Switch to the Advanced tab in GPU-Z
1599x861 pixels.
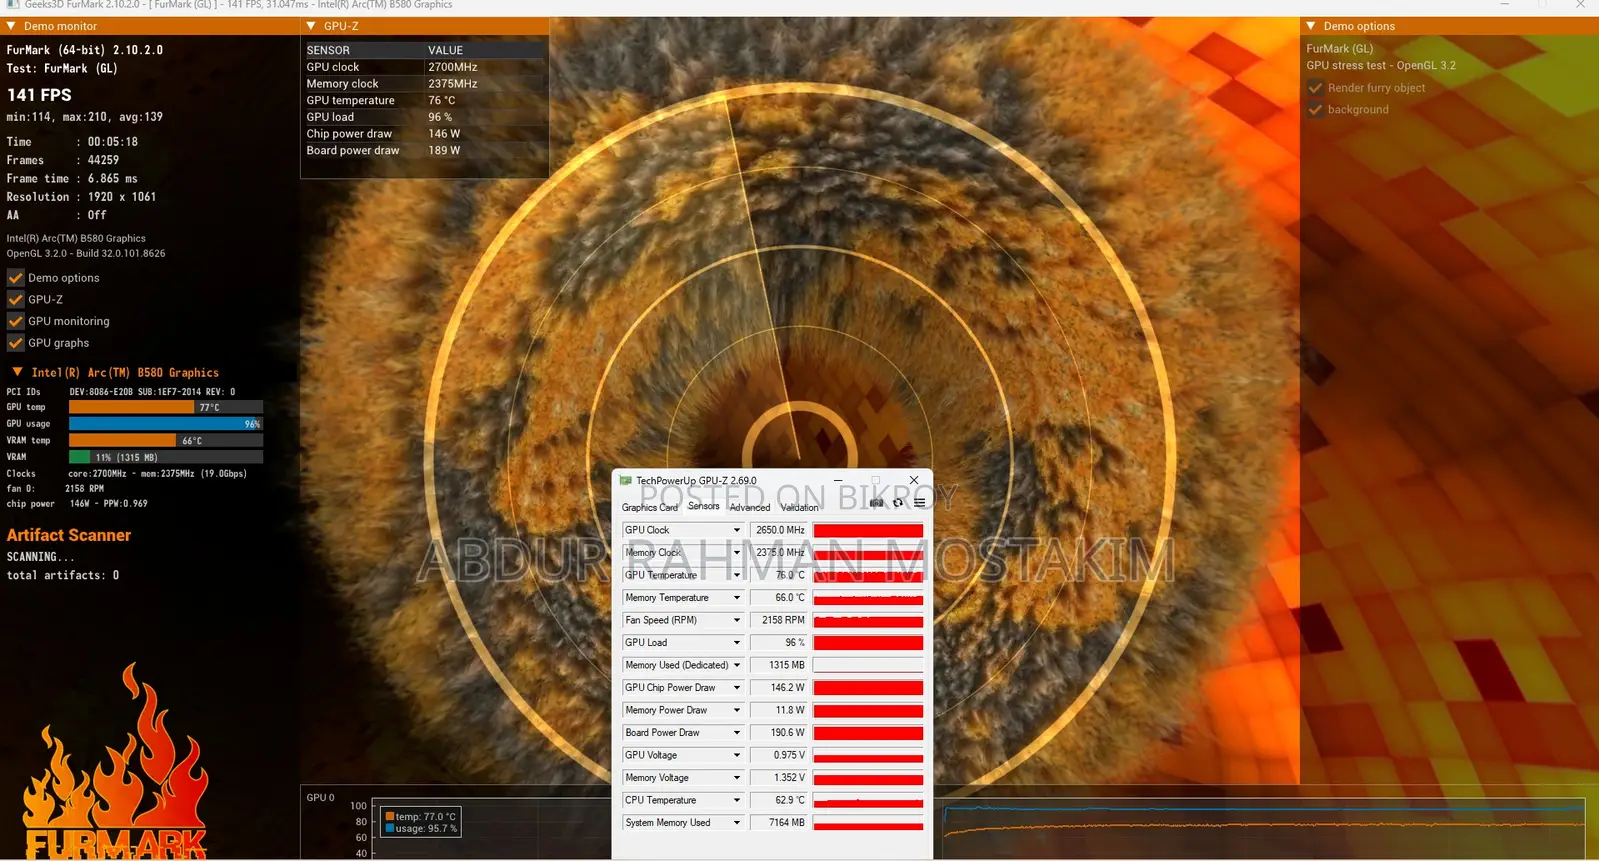point(750,507)
